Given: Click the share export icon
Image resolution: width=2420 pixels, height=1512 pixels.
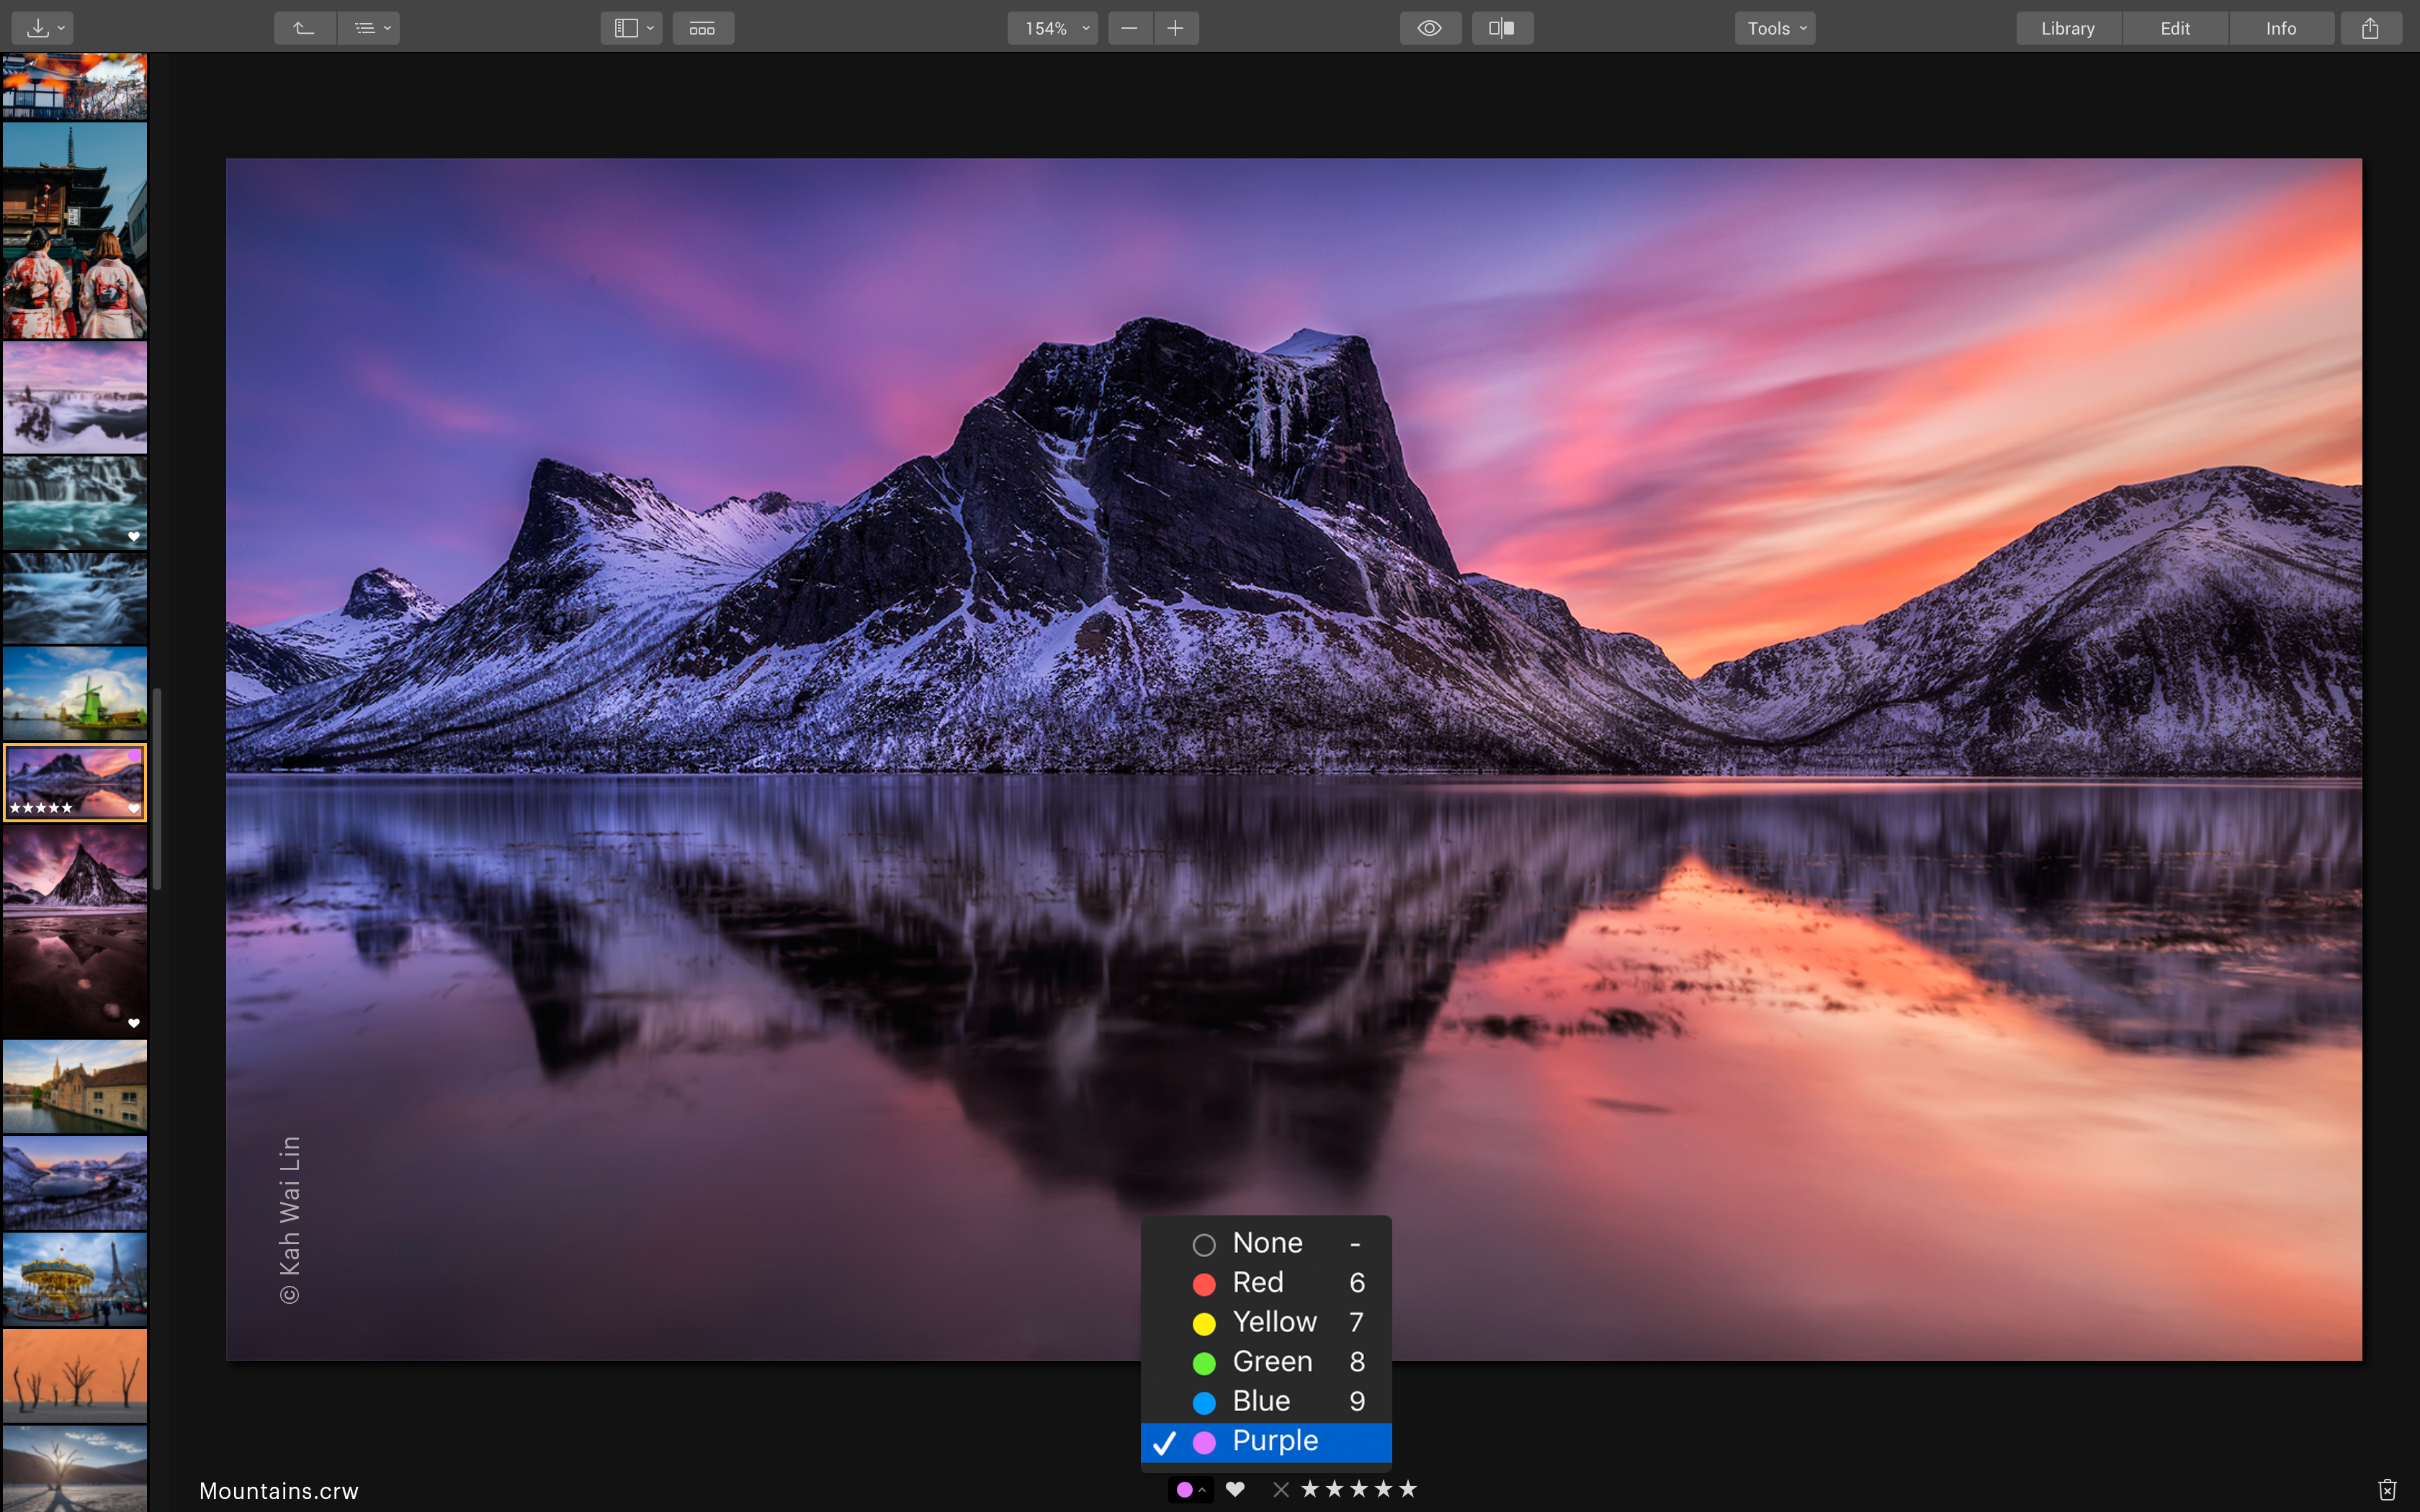Looking at the screenshot, I should 2369,28.
